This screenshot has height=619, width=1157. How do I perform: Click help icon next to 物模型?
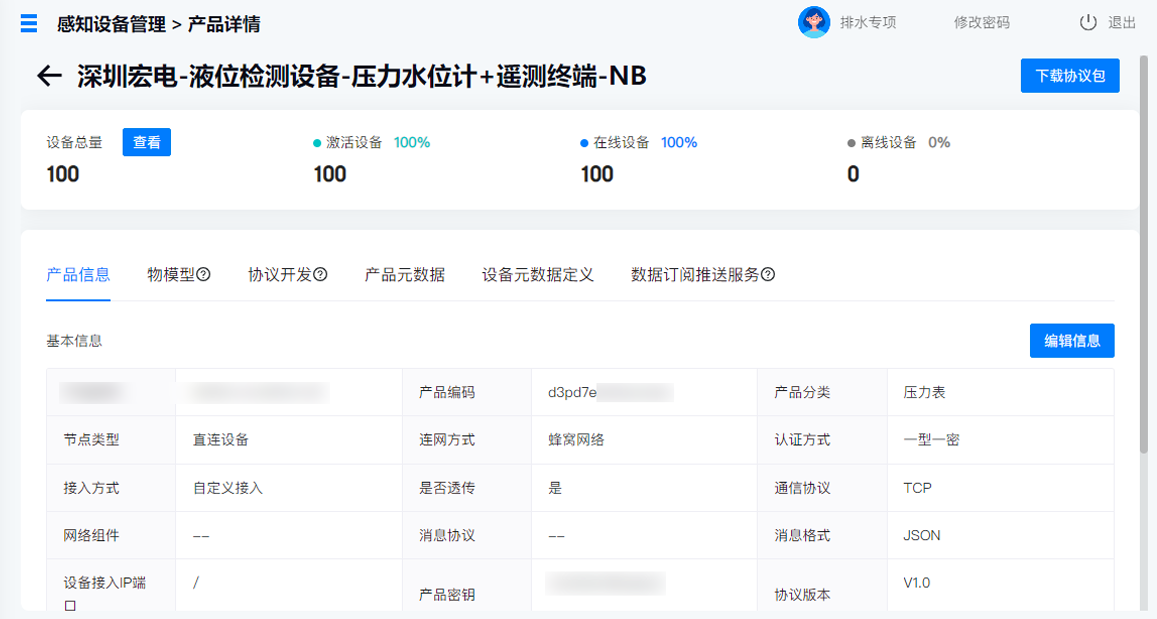(x=204, y=275)
